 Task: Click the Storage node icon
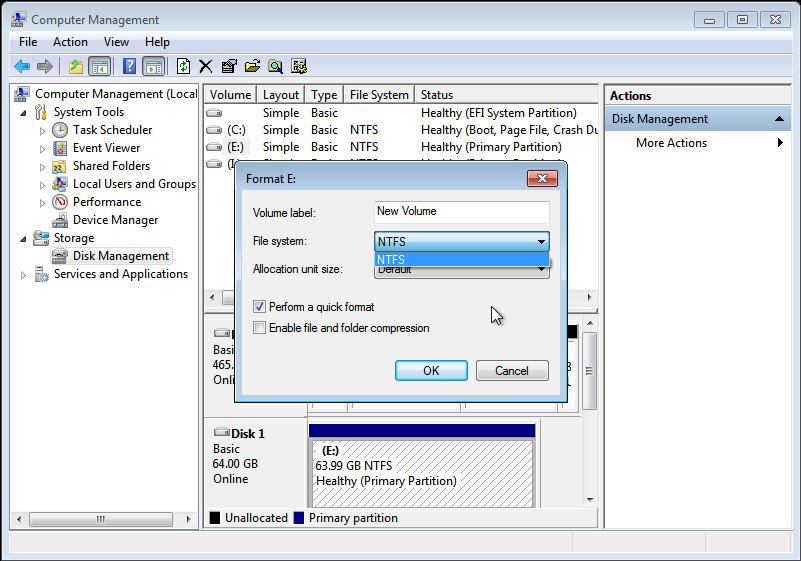point(41,238)
